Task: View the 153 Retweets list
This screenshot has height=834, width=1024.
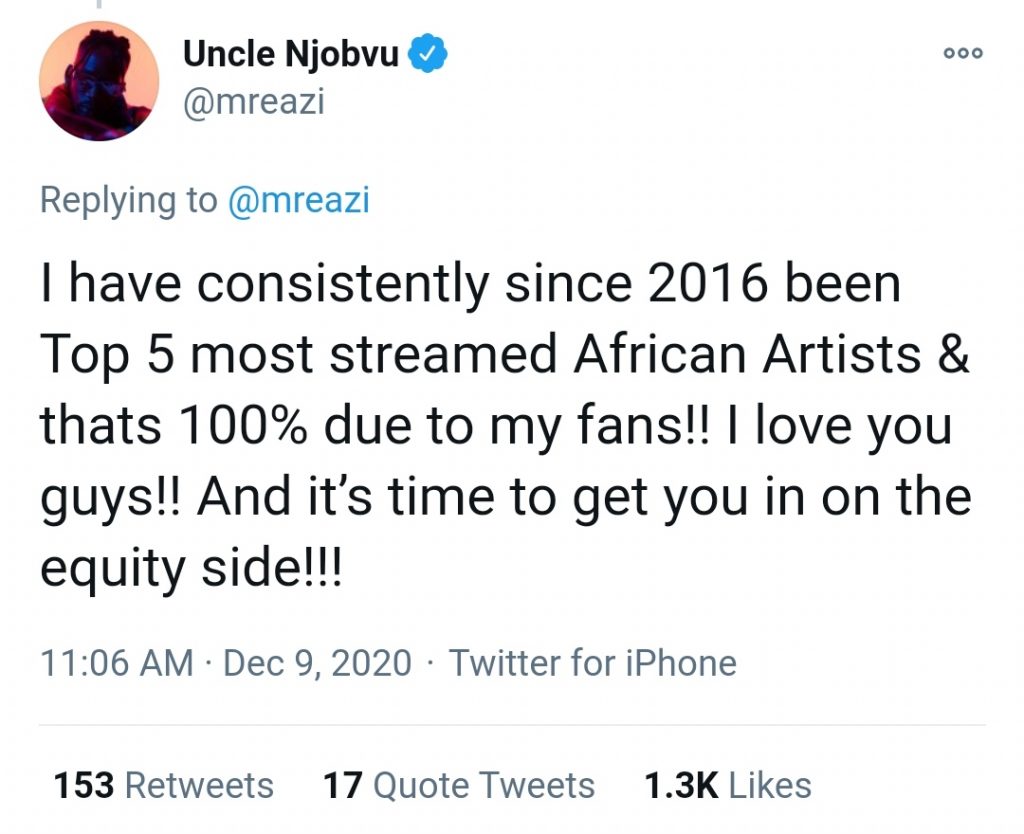Action: click(x=163, y=785)
